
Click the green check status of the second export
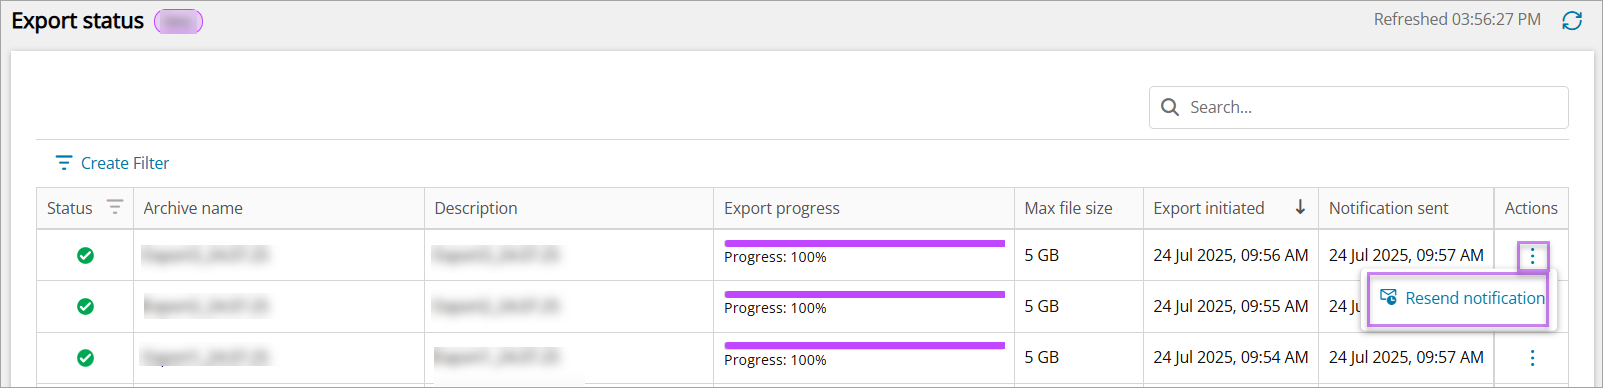86,306
